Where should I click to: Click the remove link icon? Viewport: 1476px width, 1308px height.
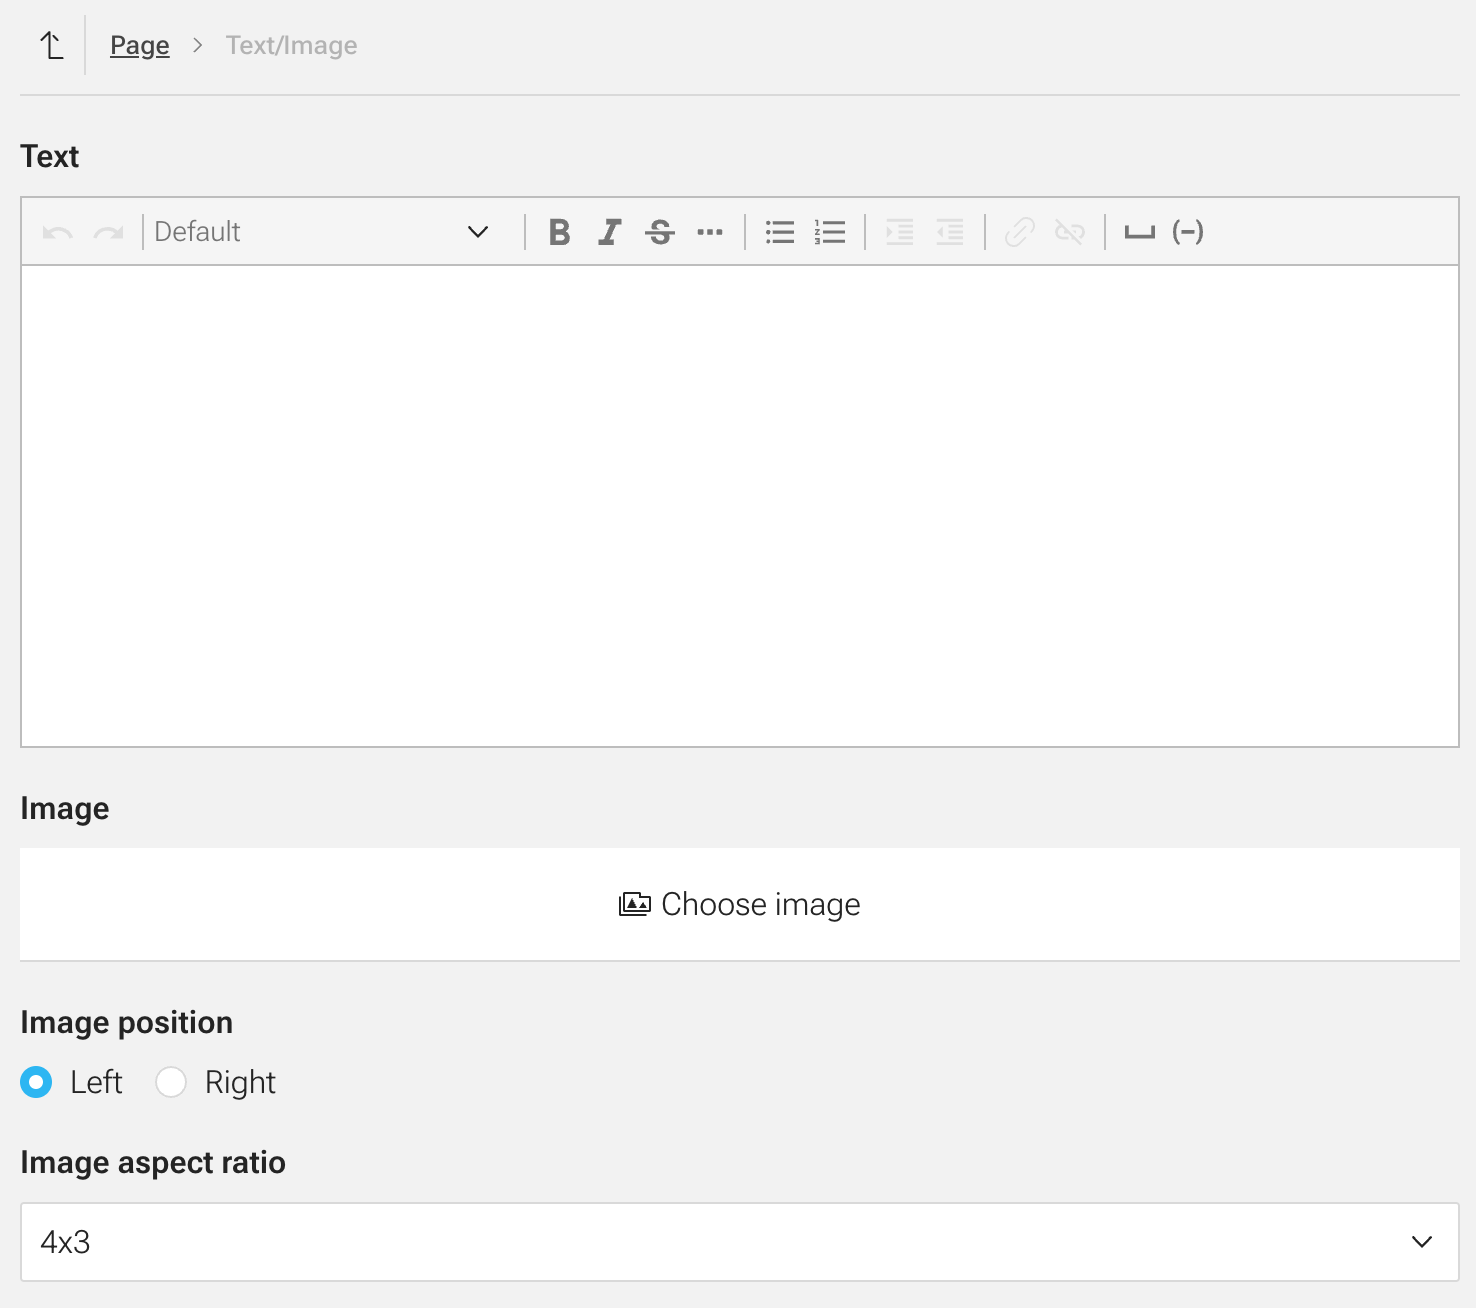1070,232
